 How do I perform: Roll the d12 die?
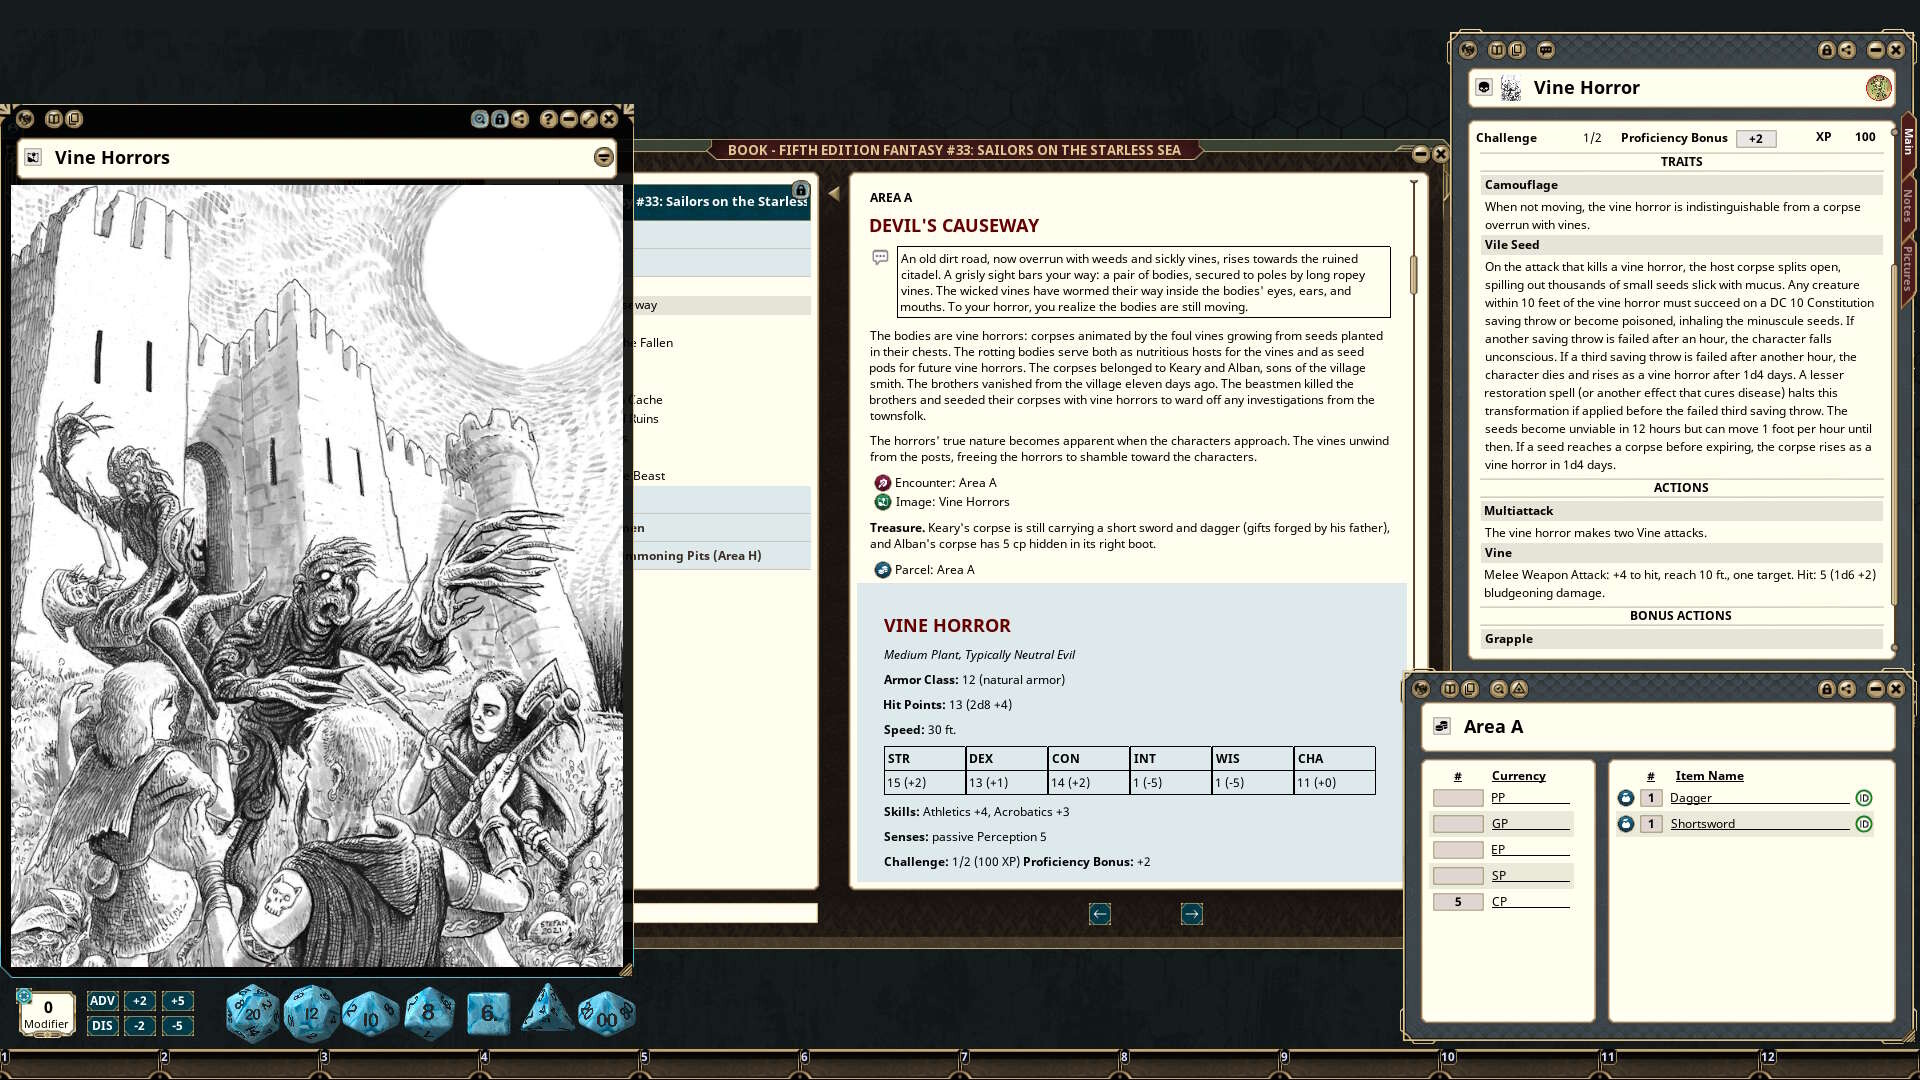[311, 1014]
